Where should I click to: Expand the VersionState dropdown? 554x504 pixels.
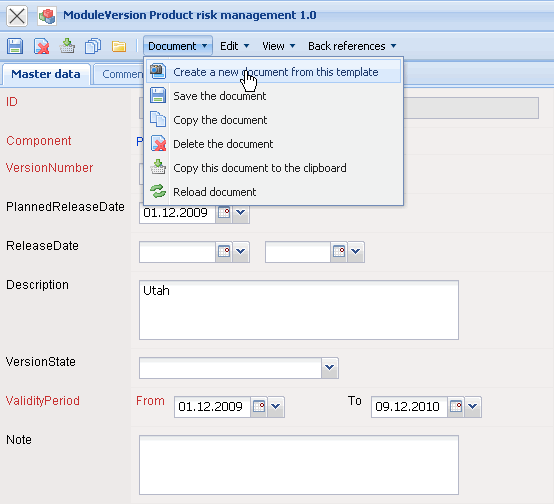pyautogui.click(x=330, y=368)
